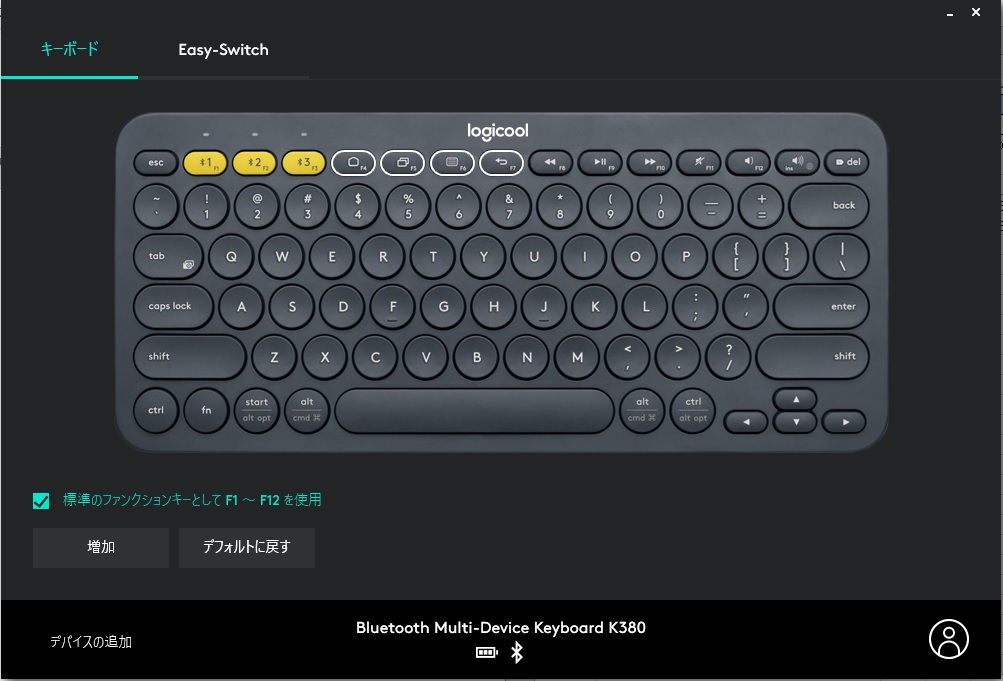Click the デフォルトに戻す button

tap(247, 547)
